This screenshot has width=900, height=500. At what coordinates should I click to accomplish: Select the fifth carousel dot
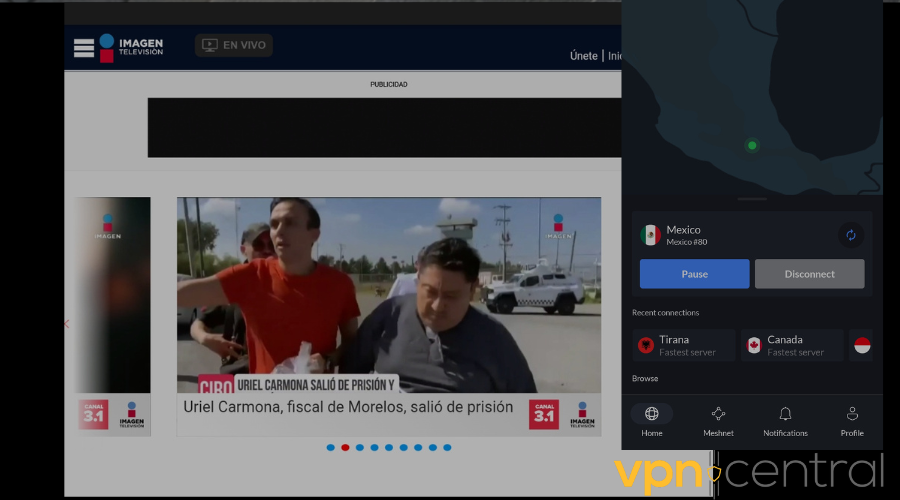tap(389, 448)
